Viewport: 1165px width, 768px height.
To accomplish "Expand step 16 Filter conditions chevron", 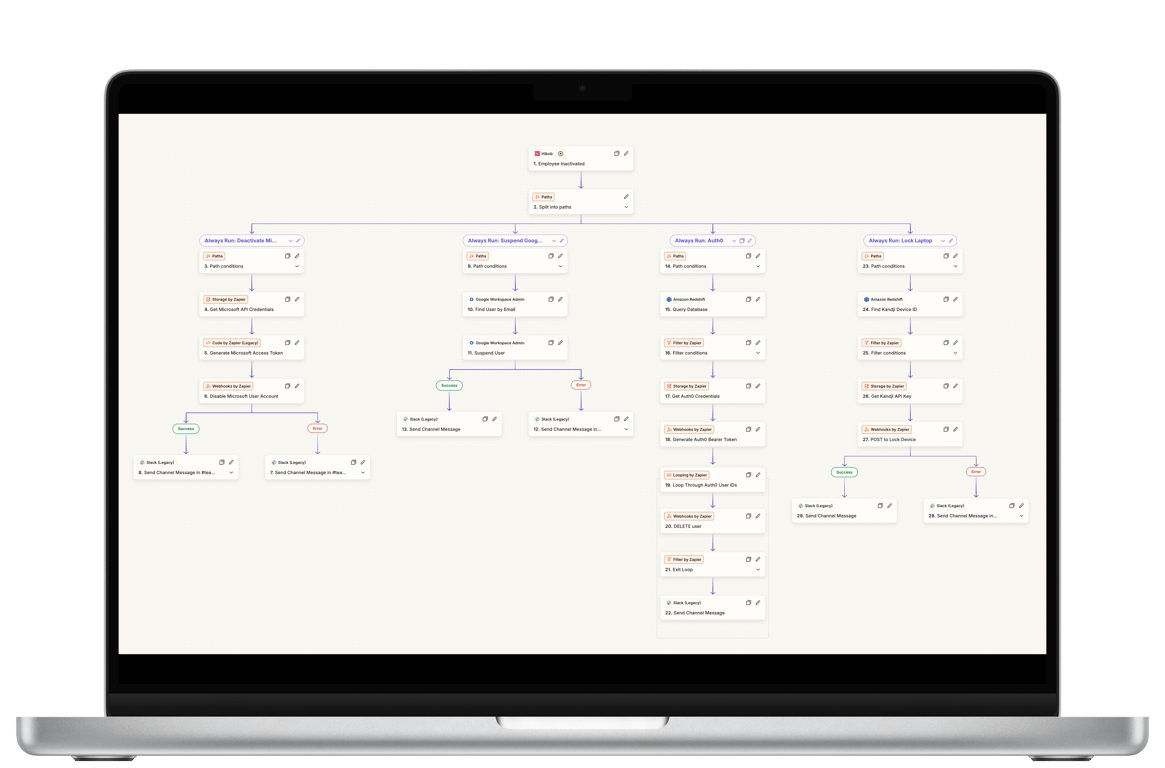I will tap(758, 353).
